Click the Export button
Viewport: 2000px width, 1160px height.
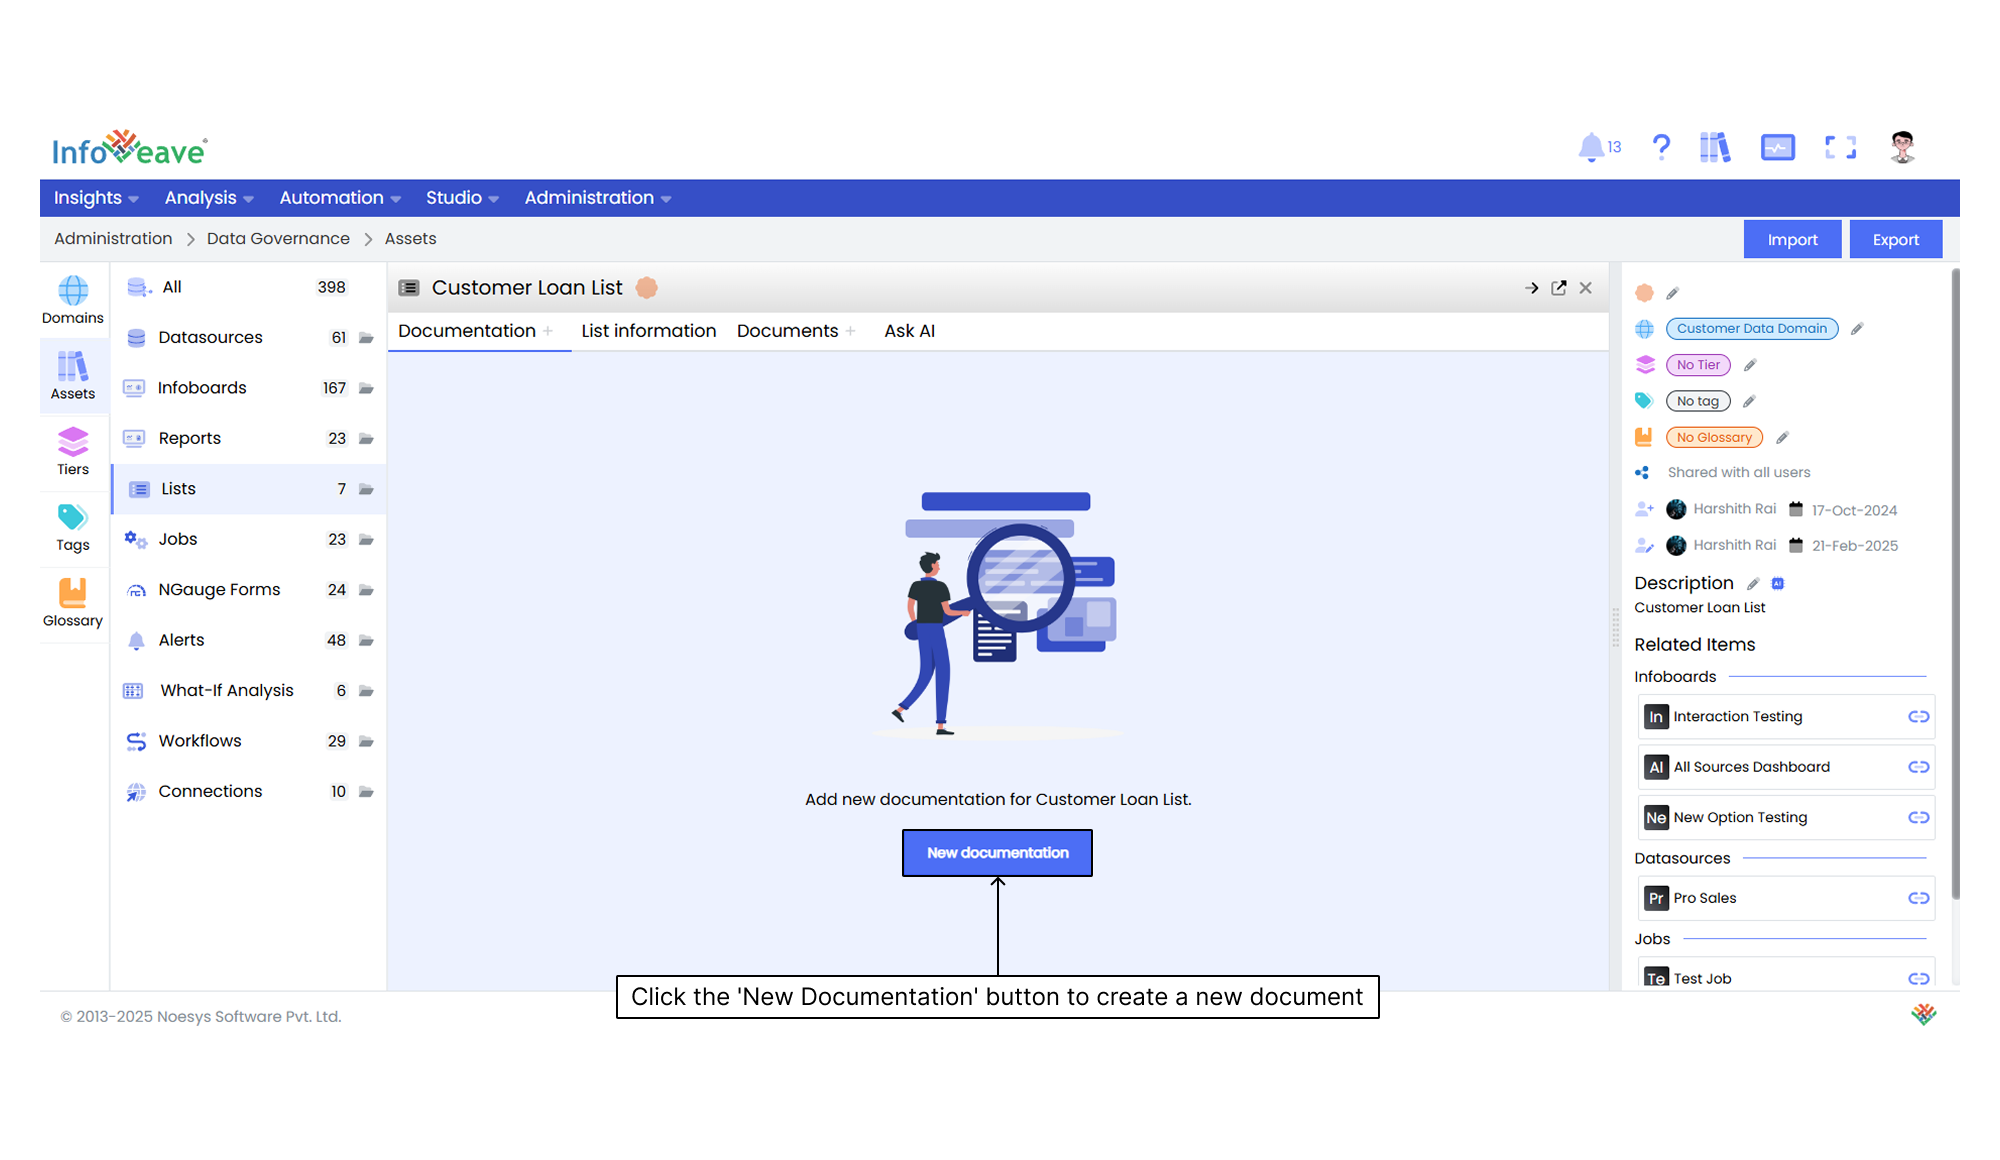coord(1895,240)
